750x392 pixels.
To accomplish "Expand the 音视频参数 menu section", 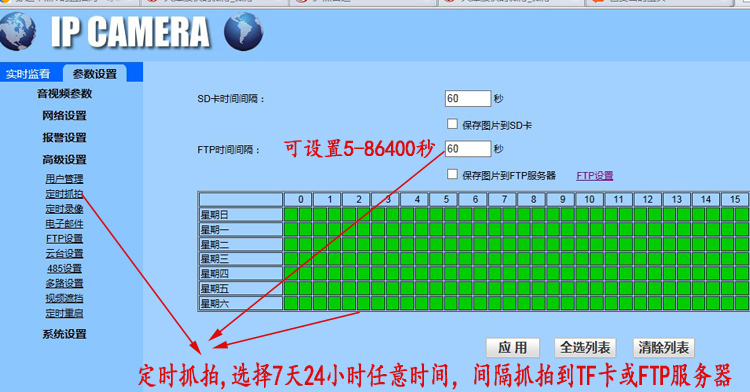I will (64, 94).
